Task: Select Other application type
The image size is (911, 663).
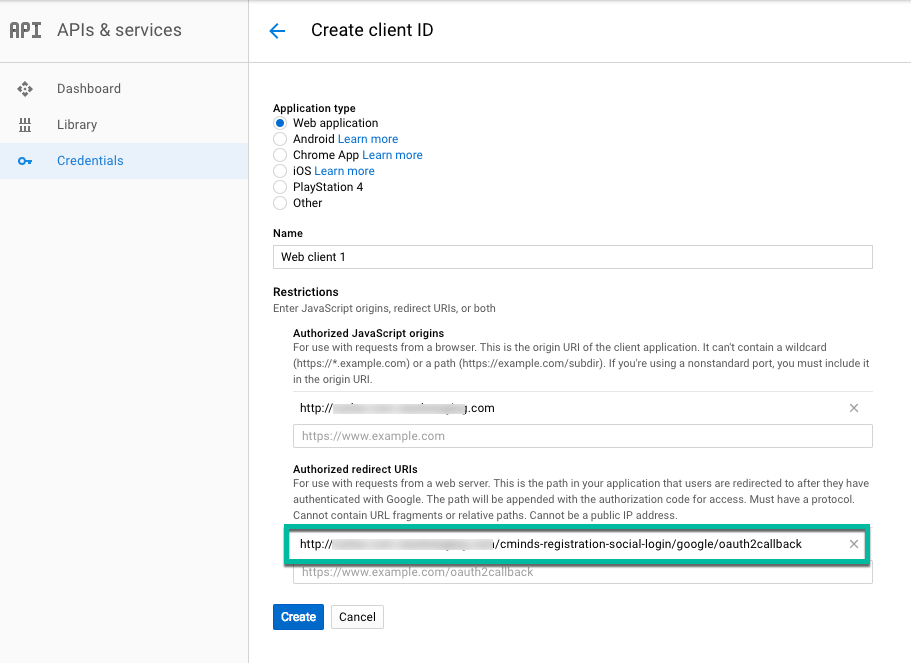Action: (280, 203)
